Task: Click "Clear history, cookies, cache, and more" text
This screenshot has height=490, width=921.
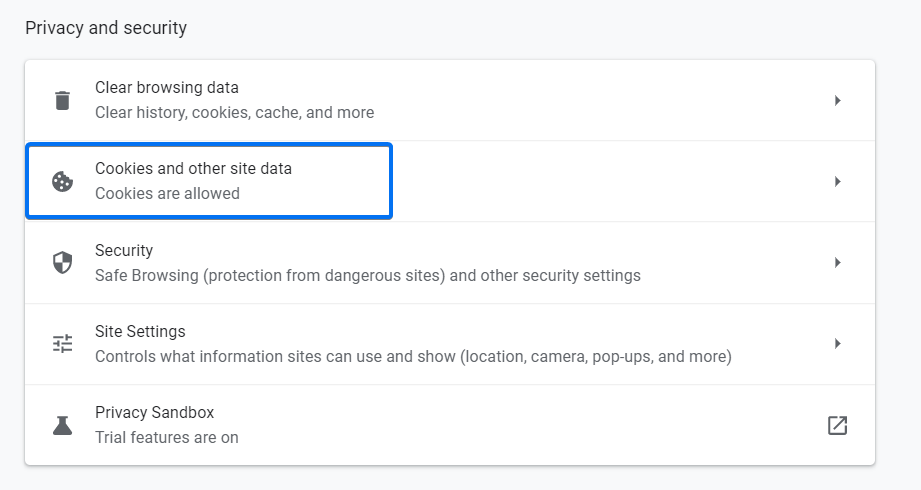Action: pos(234,113)
